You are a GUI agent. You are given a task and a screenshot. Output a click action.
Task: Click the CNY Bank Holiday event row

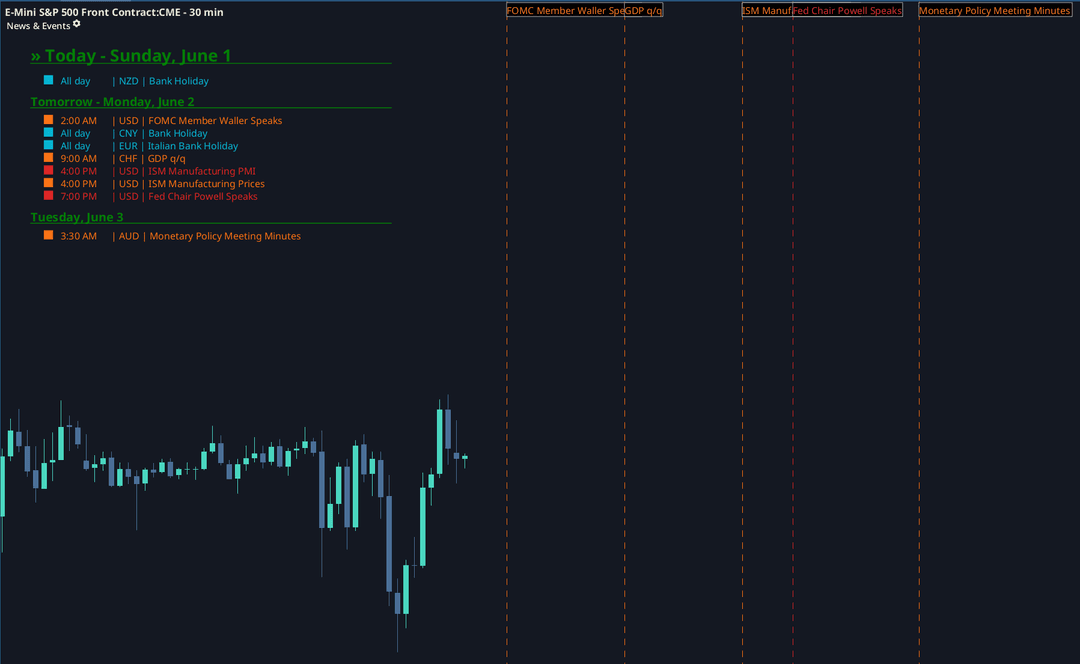click(126, 133)
